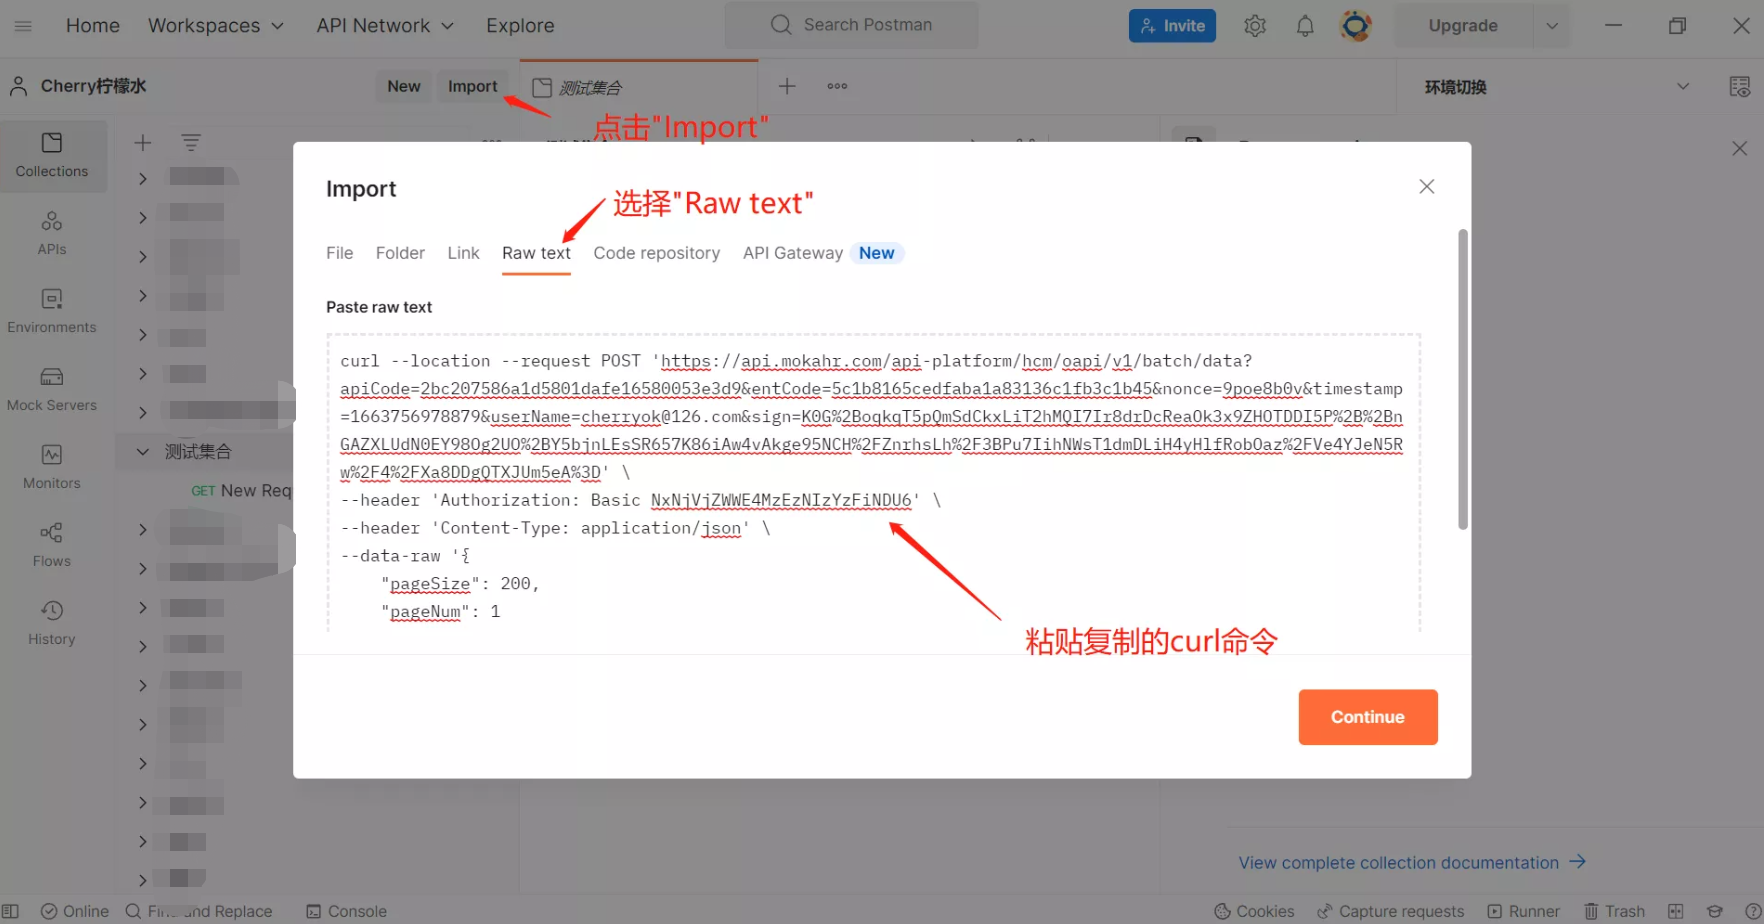1764x924 pixels.
Task: Open Cookies in the status bar
Action: click(1254, 911)
